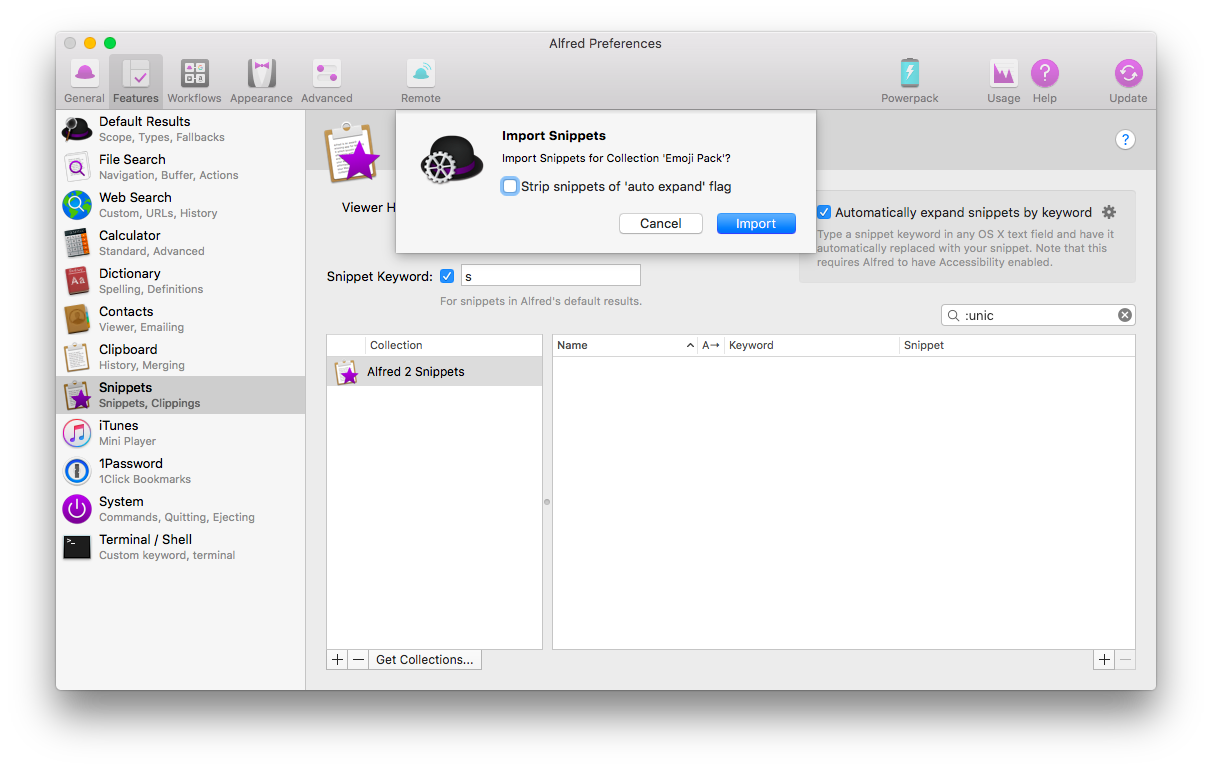Select Terminal / Shell feature

coord(181,547)
